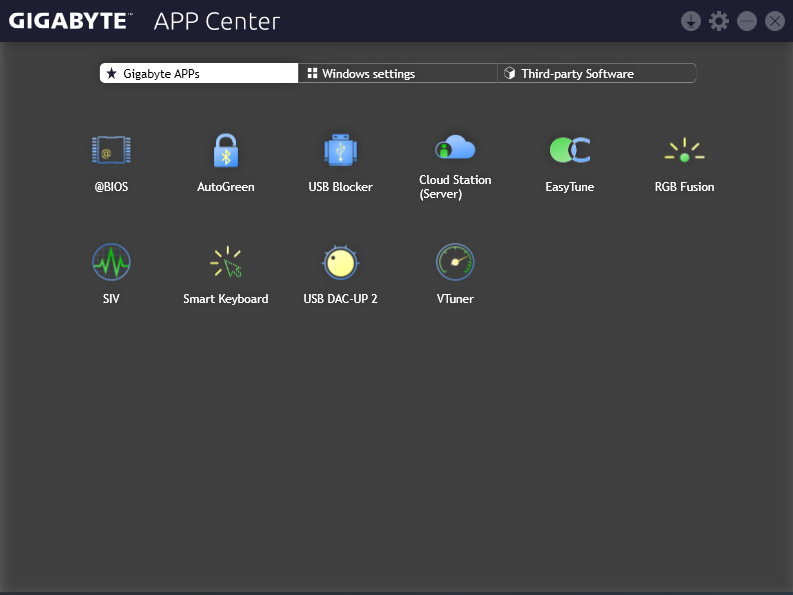The image size is (793, 595).
Task: Click the "EasyTune" label text
Action: 570,187
